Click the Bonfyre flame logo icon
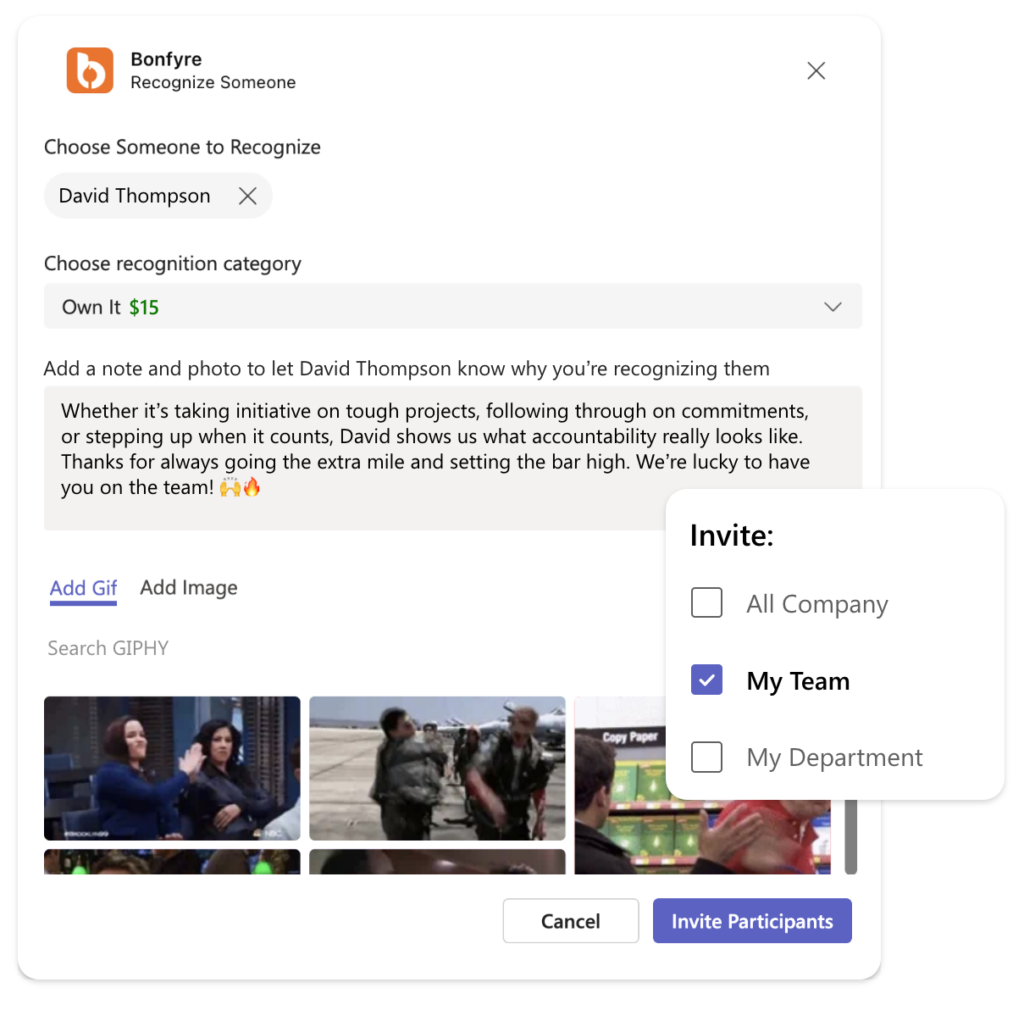 [x=90, y=71]
